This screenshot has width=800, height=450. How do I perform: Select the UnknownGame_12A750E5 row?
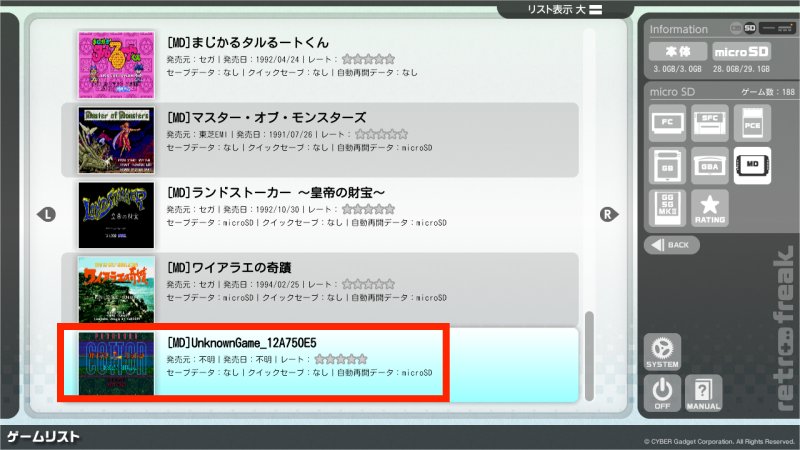point(320,365)
